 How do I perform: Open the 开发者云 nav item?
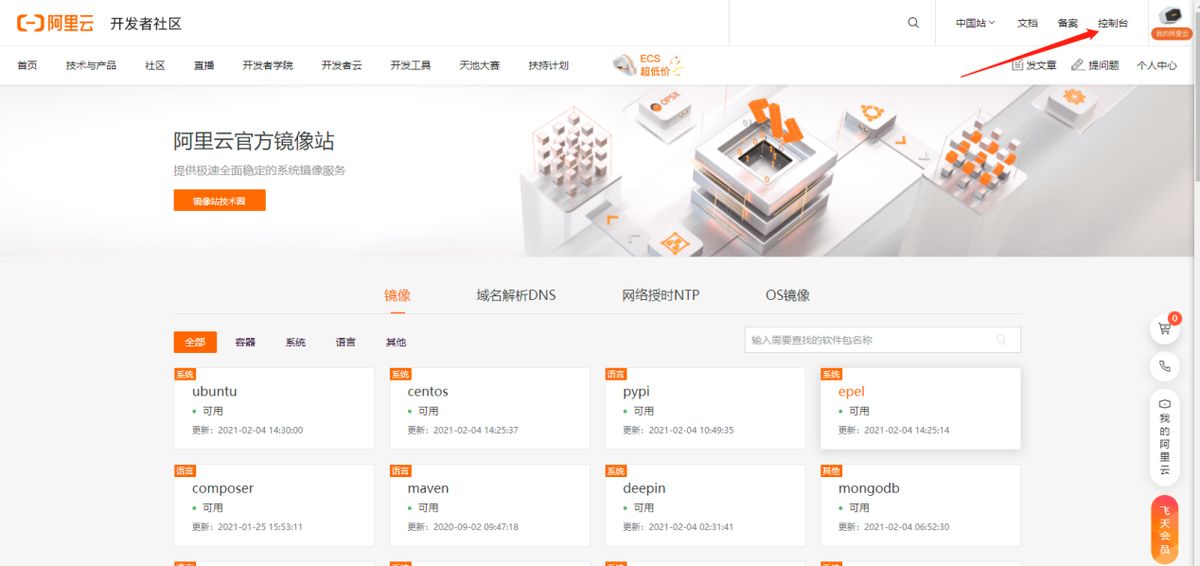point(342,65)
